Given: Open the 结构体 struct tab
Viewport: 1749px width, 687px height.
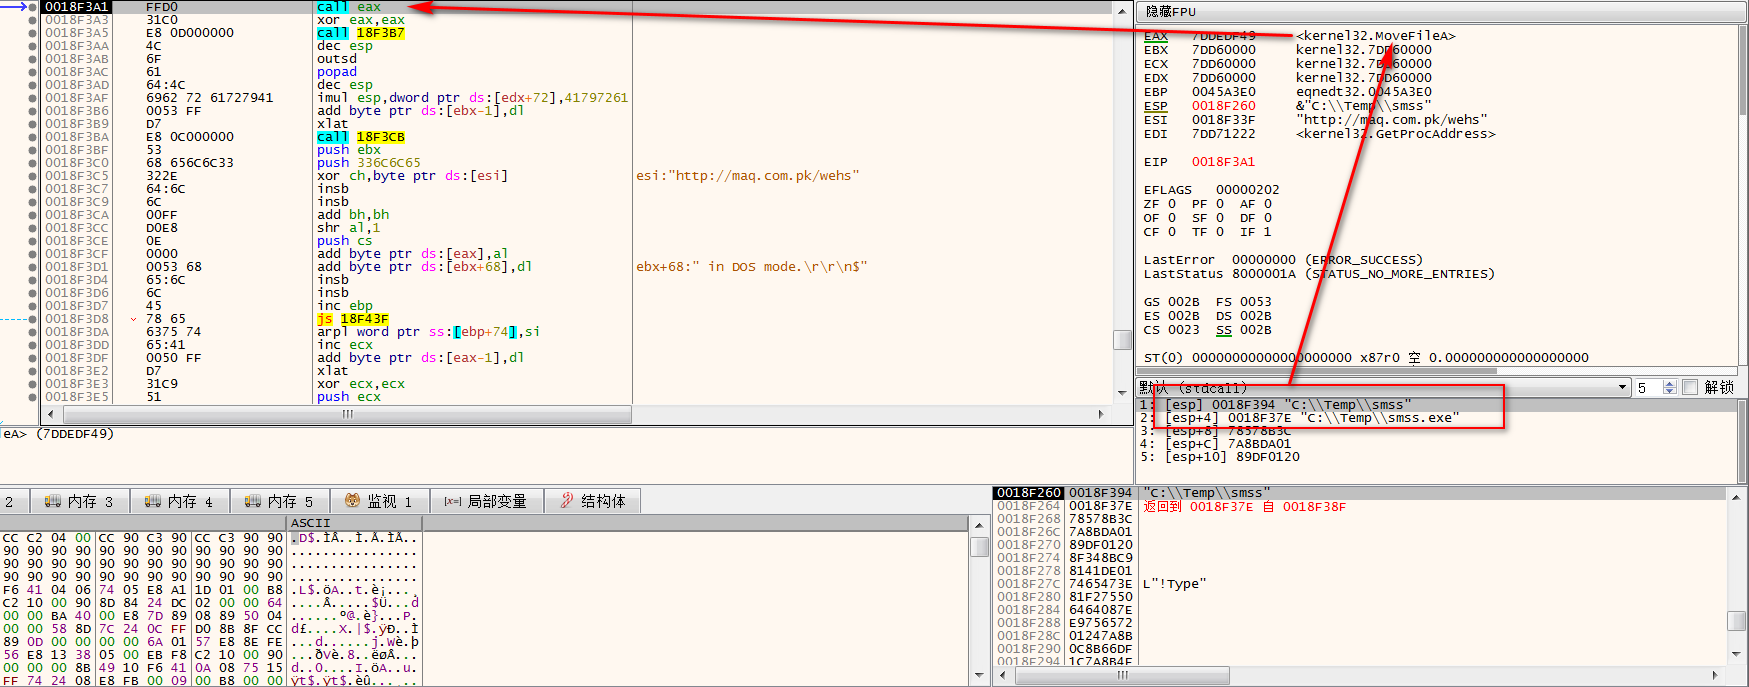Looking at the screenshot, I should 593,501.
